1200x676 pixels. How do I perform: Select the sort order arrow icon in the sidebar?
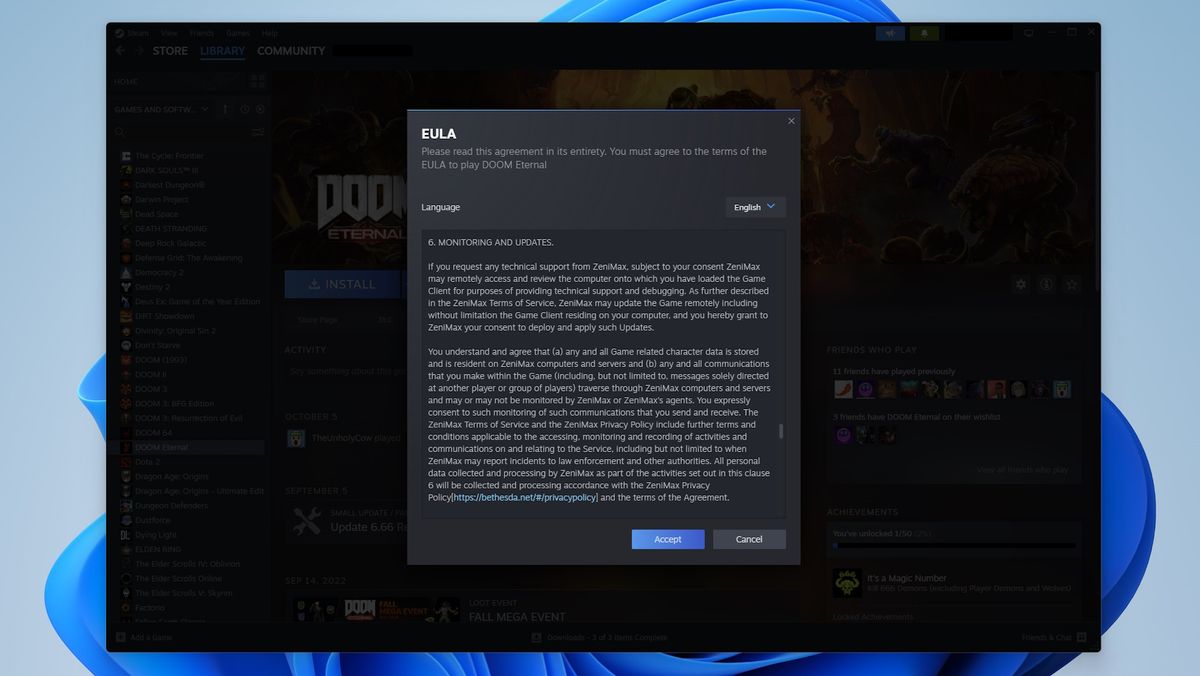[x=225, y=110]
